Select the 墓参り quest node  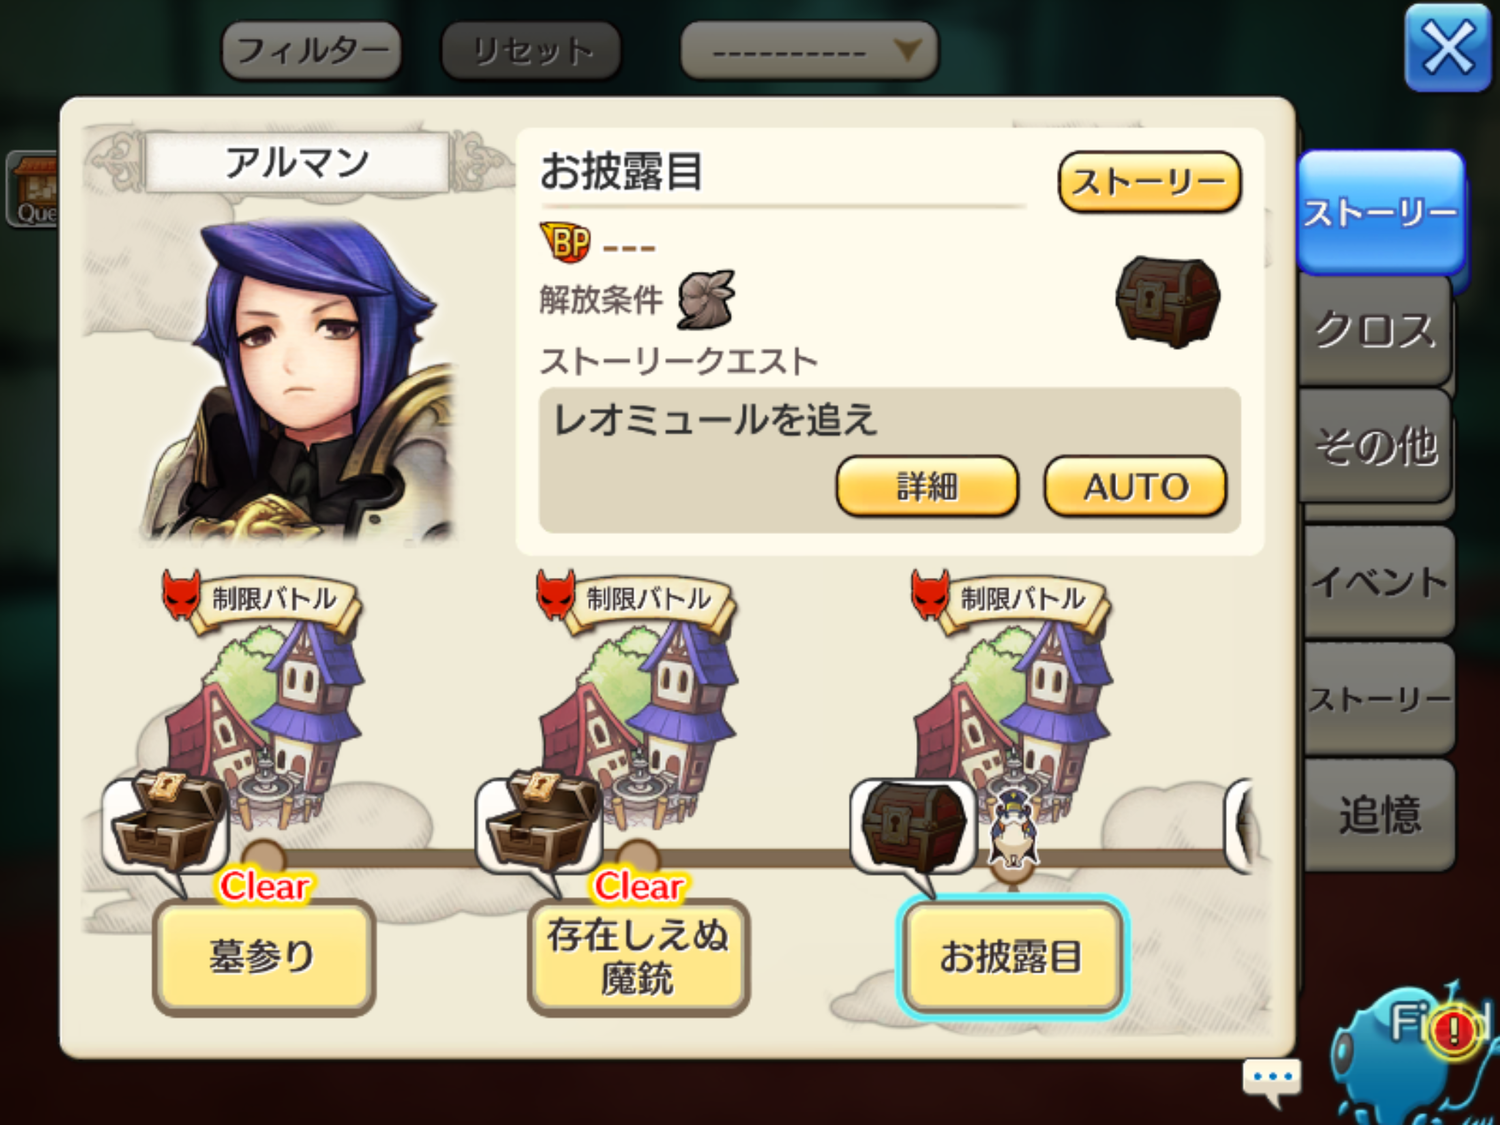[x=263, y=957]
